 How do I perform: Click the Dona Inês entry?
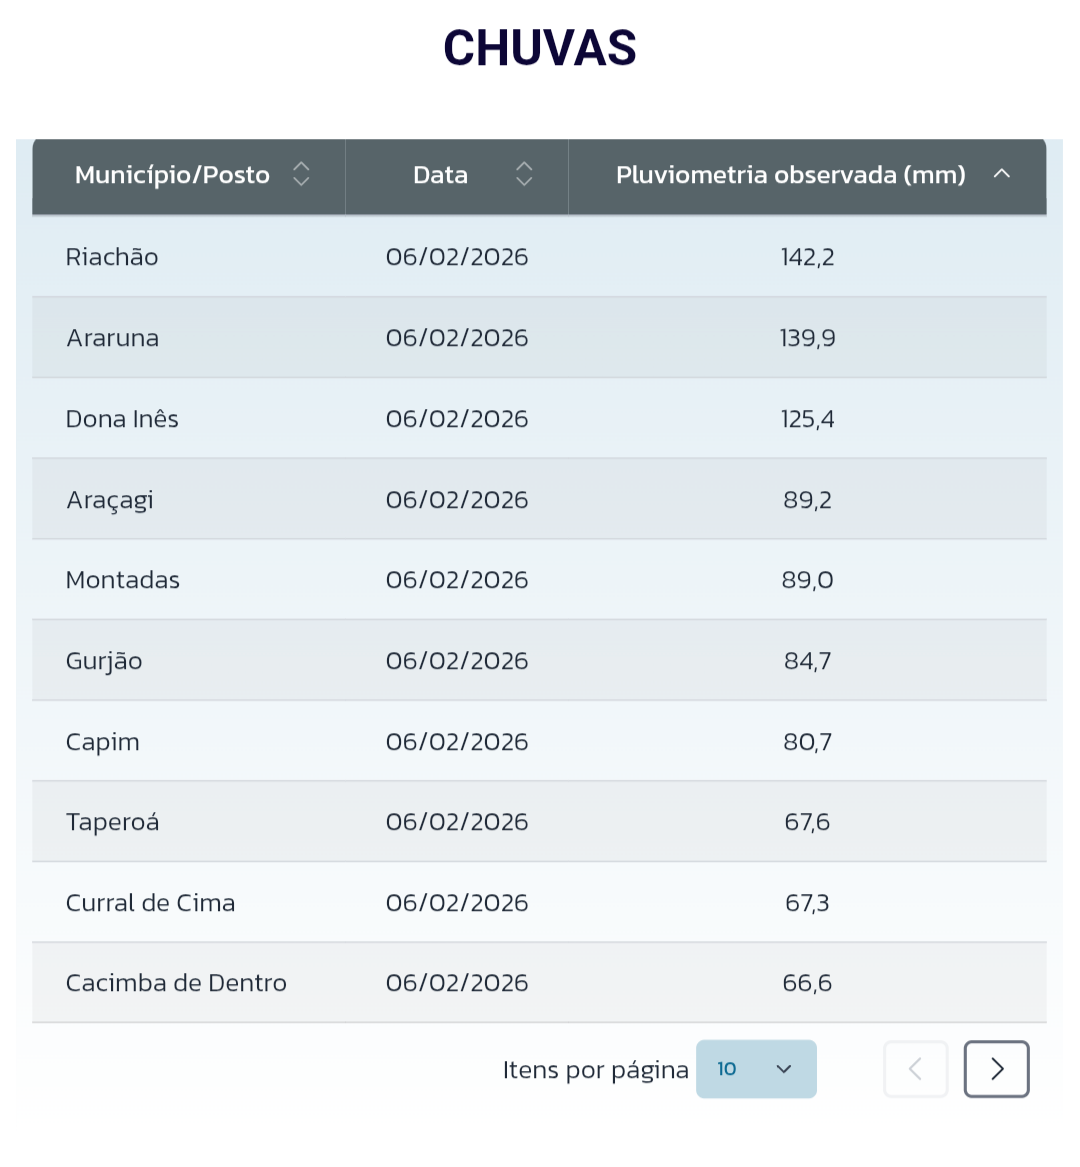pyautogui.click(x=122, y=419)
